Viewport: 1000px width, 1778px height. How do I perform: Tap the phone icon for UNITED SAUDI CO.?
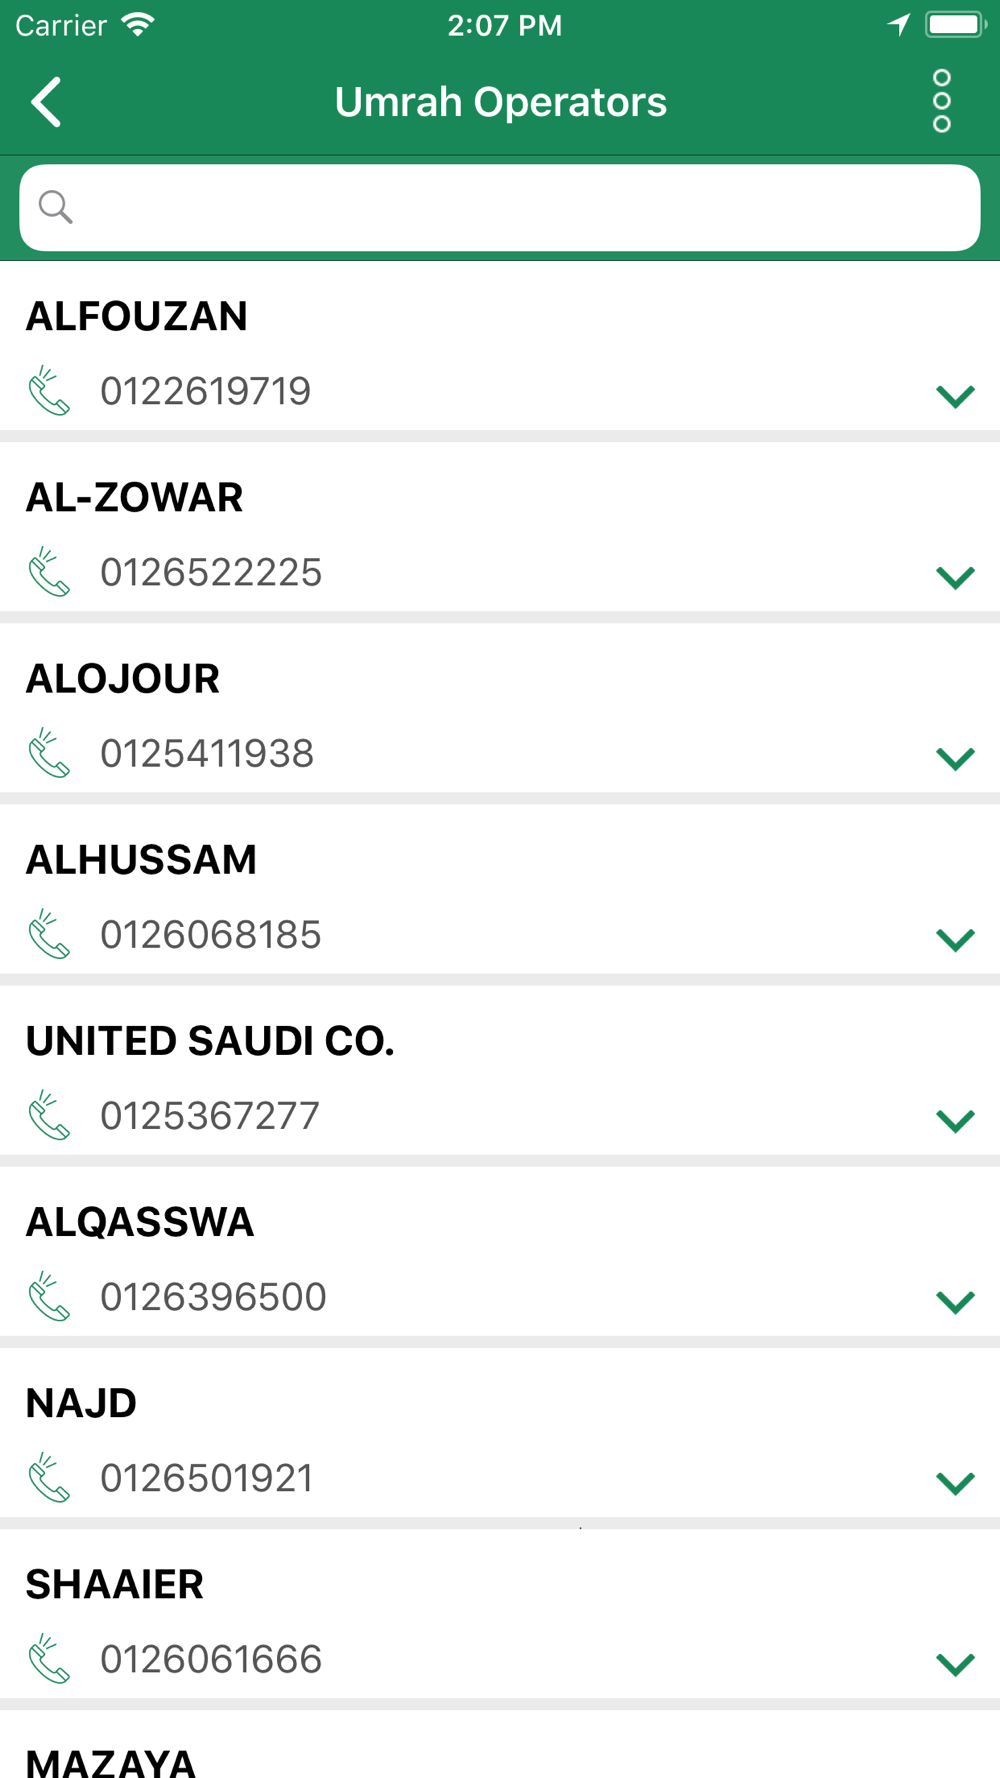[x=49, y=1115]
